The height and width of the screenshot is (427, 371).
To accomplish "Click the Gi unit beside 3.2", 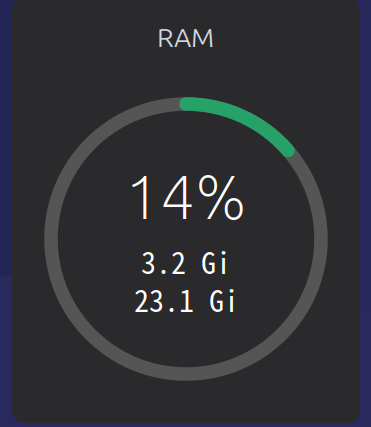I will coord(215,263).
